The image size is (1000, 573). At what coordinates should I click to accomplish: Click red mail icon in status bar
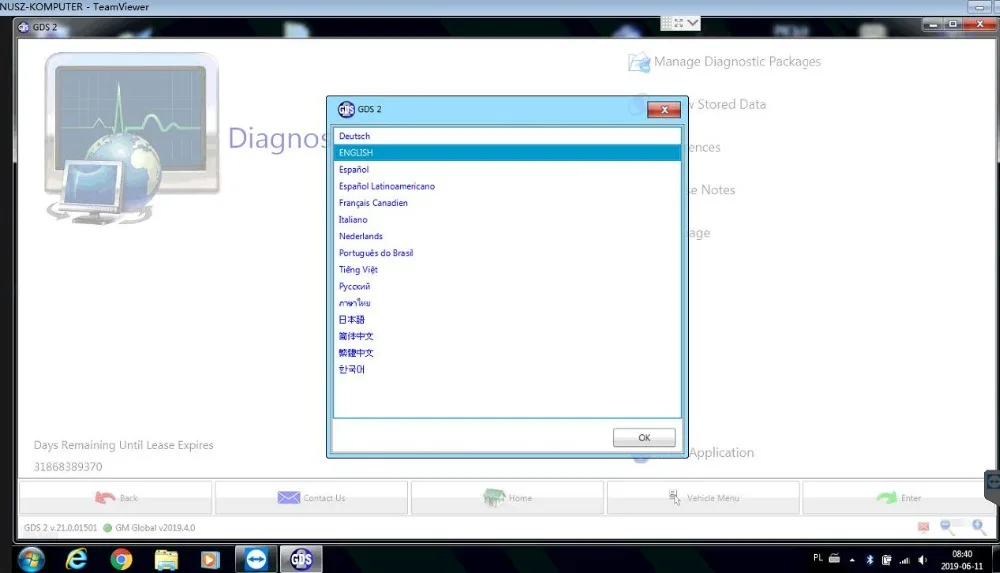point(923,526)
